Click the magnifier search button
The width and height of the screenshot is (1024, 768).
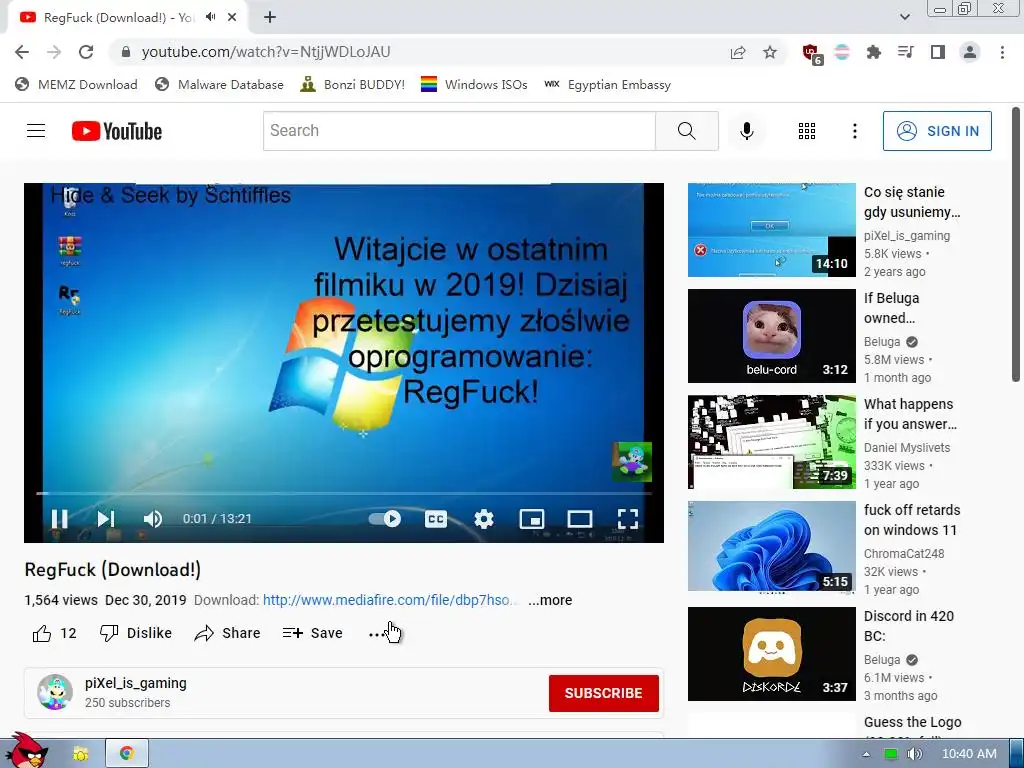[686, 131]
